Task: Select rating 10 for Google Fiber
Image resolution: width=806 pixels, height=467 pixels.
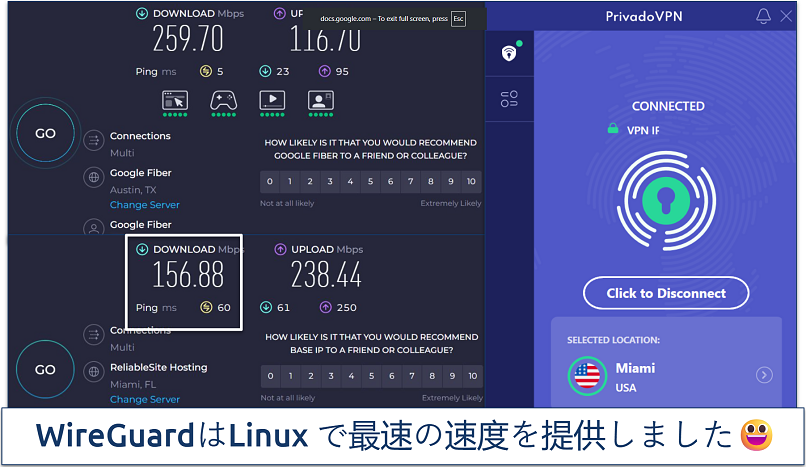Action: coord(472,182)
